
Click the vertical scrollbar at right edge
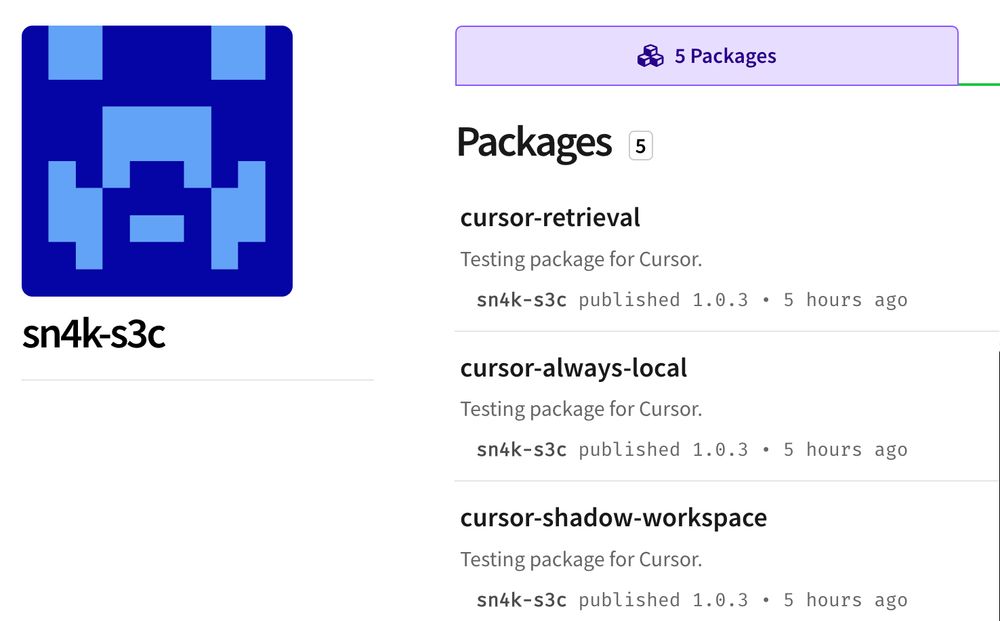pos(998,480)
